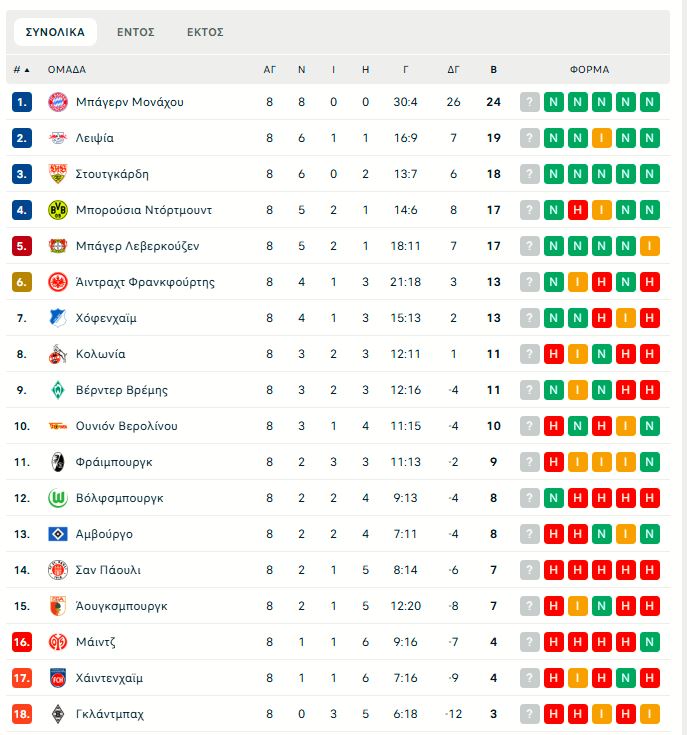Sort by ΔΓ goal difference header
This screenshot has width=687, height=735.
pyautogui.click(x=453, y=70)
